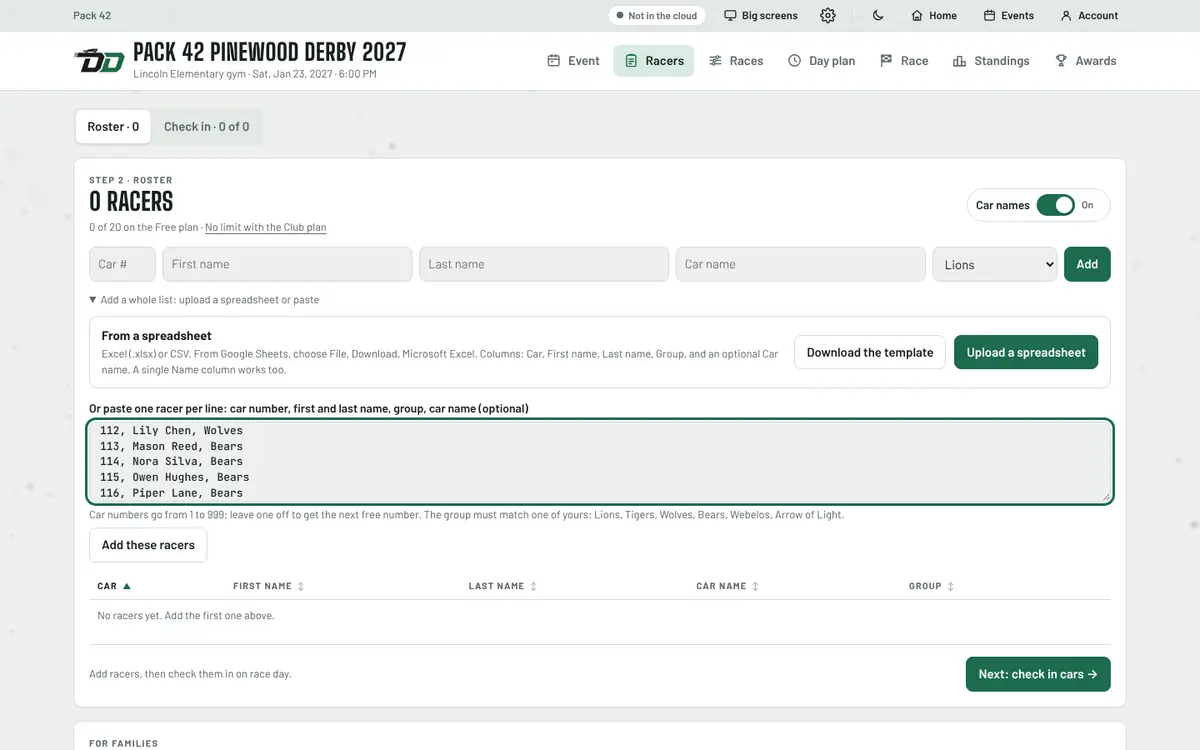Sort by Group column
Viewport: 1200px width, 750px height.
(x=931, y=586)
